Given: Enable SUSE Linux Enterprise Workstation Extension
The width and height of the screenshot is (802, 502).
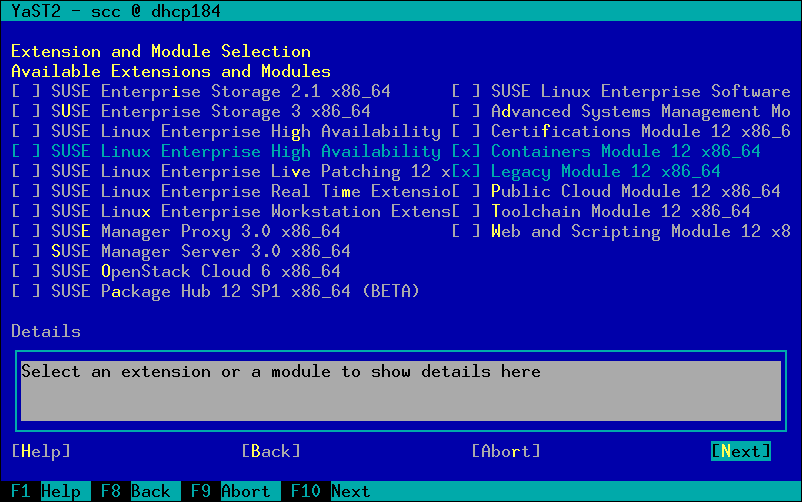Looking at the screenshot, I should (27, 212).
